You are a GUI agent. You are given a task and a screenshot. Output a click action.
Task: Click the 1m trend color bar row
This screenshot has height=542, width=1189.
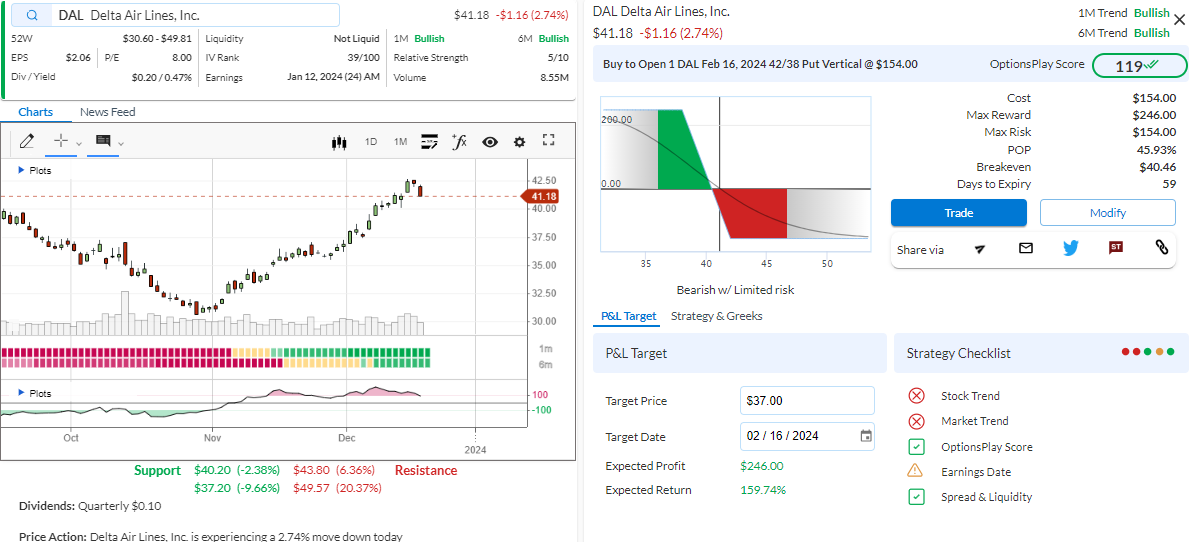coord(216,352)
